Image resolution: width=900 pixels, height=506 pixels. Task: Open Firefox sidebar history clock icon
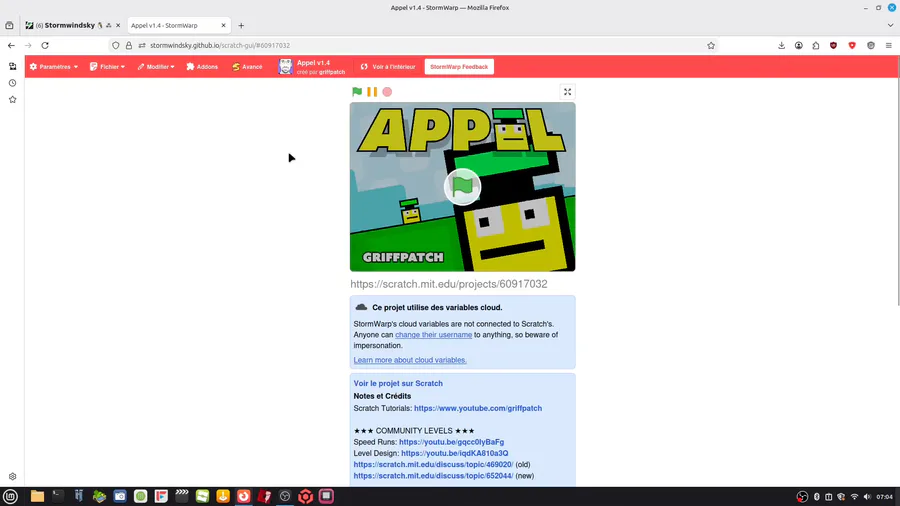[x=13, y=83]
